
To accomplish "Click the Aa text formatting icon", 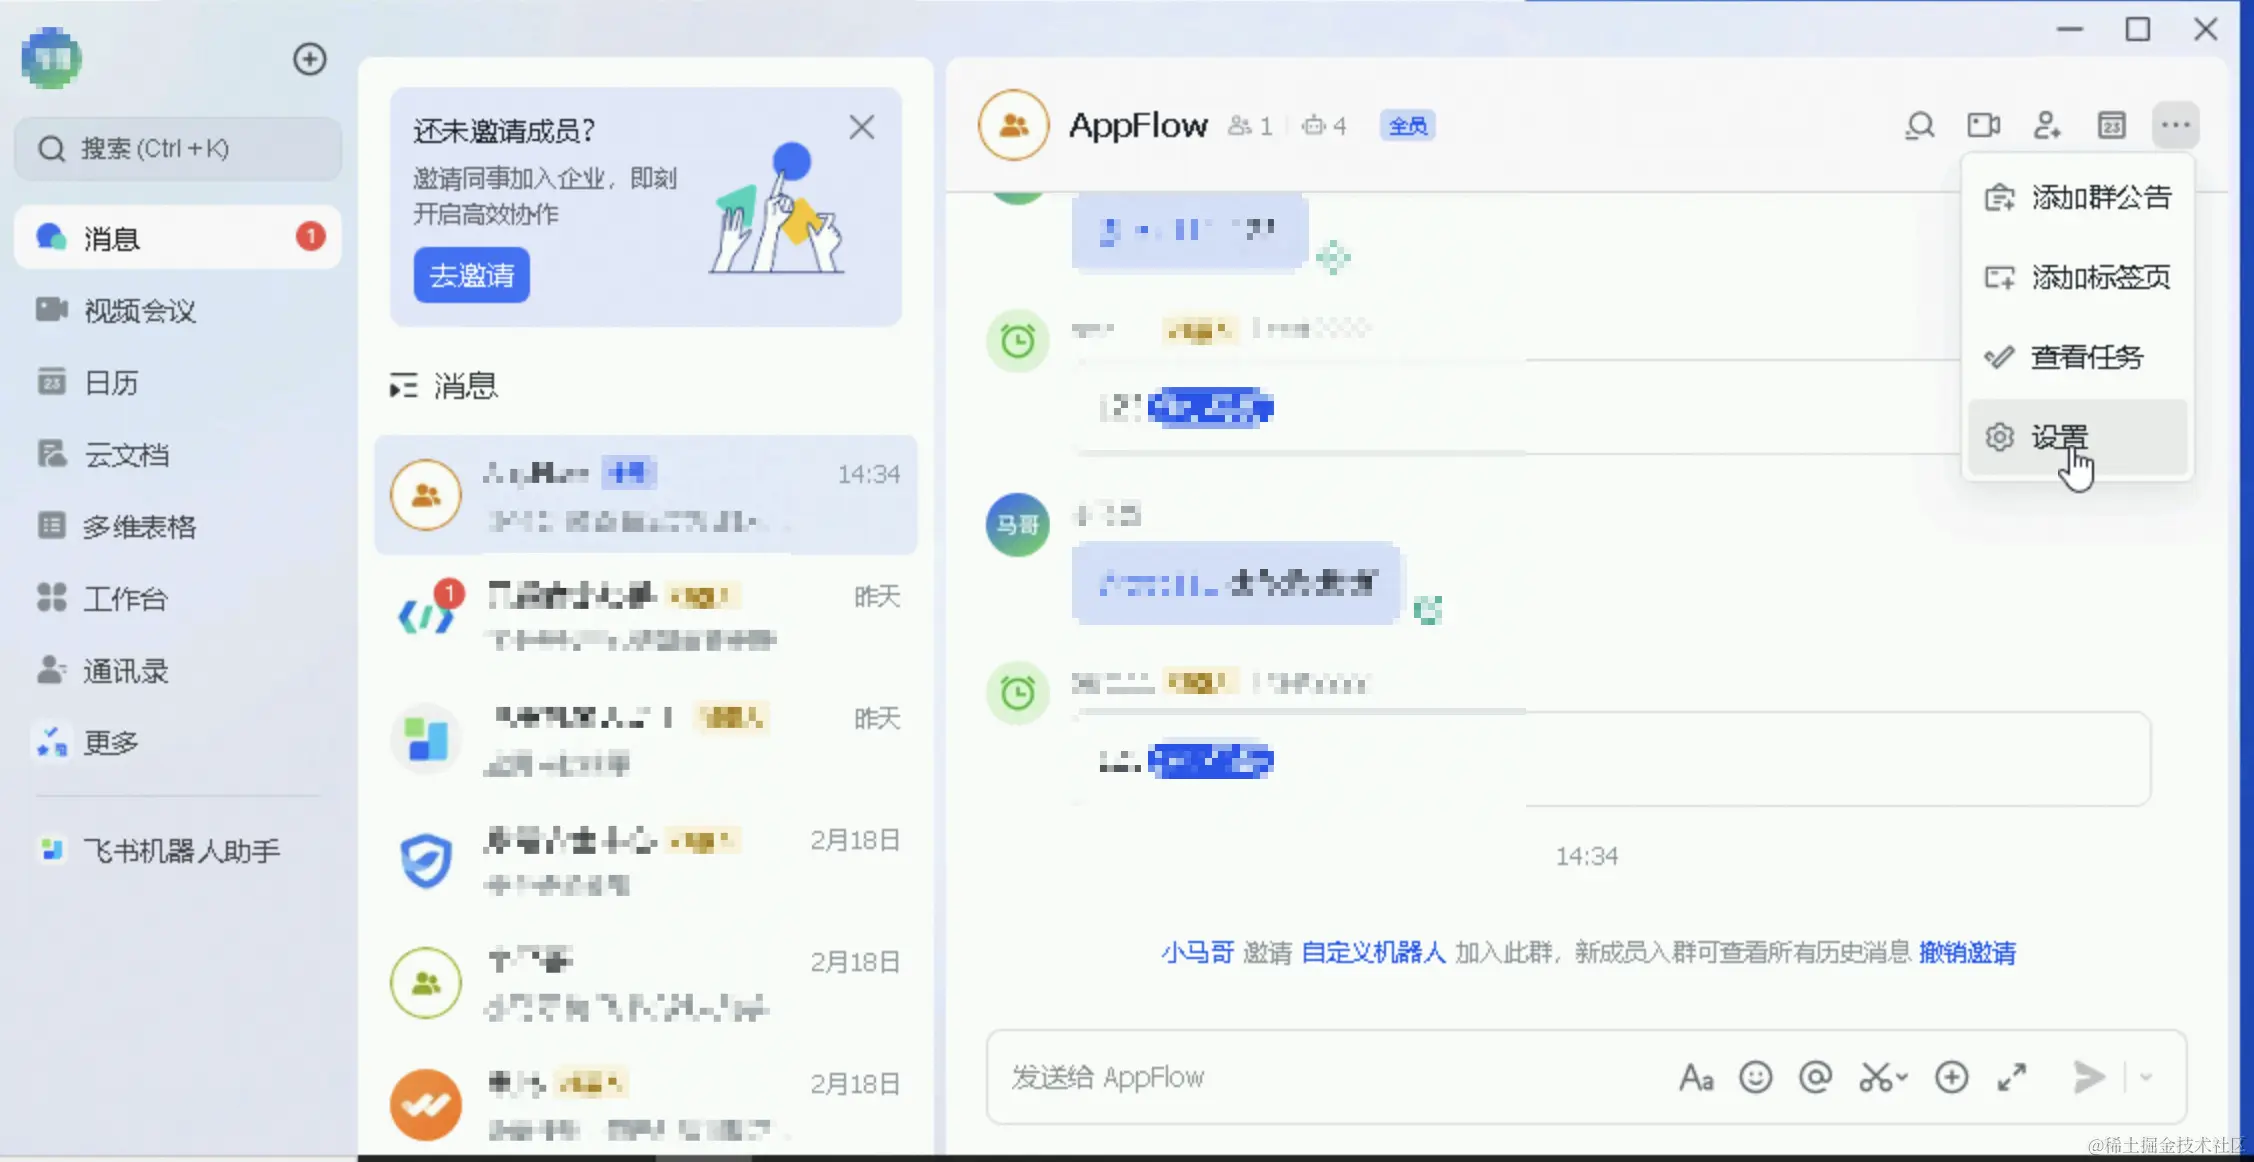I will pos(1696,1077).
